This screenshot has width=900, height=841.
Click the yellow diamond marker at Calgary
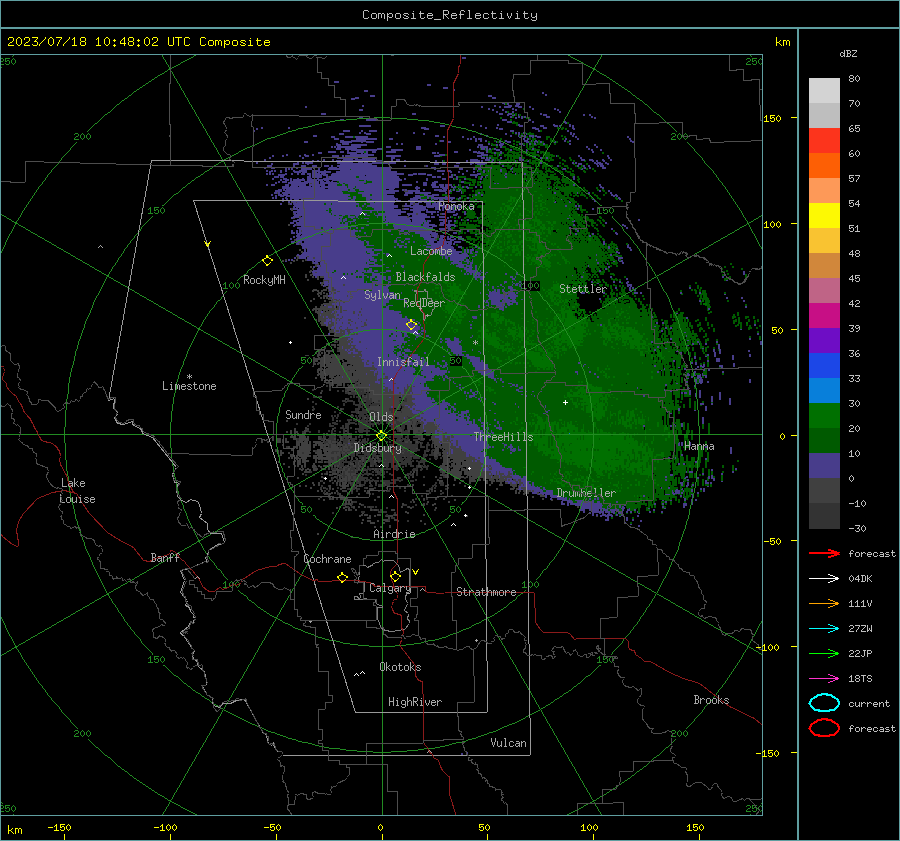pyautogui.click(x=395, y=576)
